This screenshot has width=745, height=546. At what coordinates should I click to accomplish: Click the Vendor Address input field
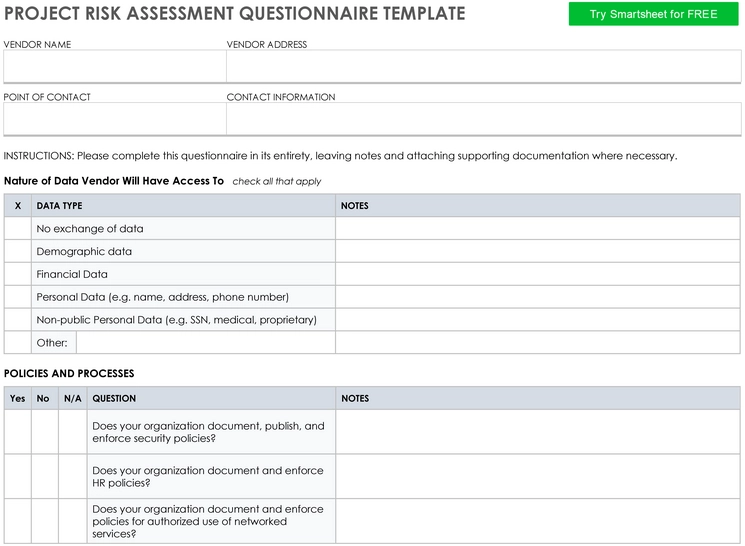tap(483, 66)
